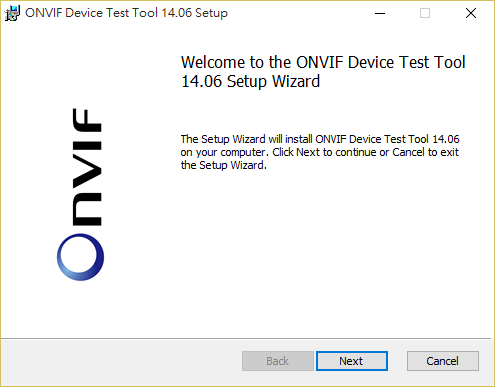Cancel the ONVIF Device Test Tool setup

point(443,361)
